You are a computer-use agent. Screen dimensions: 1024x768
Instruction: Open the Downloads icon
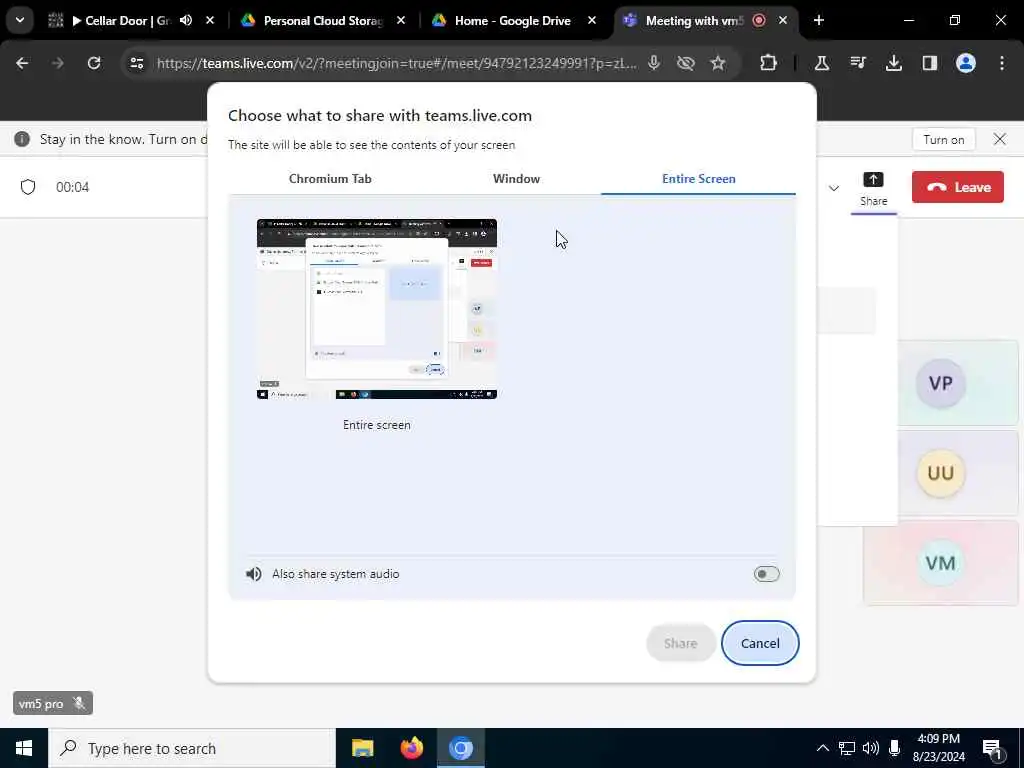(x=893, y=63)
